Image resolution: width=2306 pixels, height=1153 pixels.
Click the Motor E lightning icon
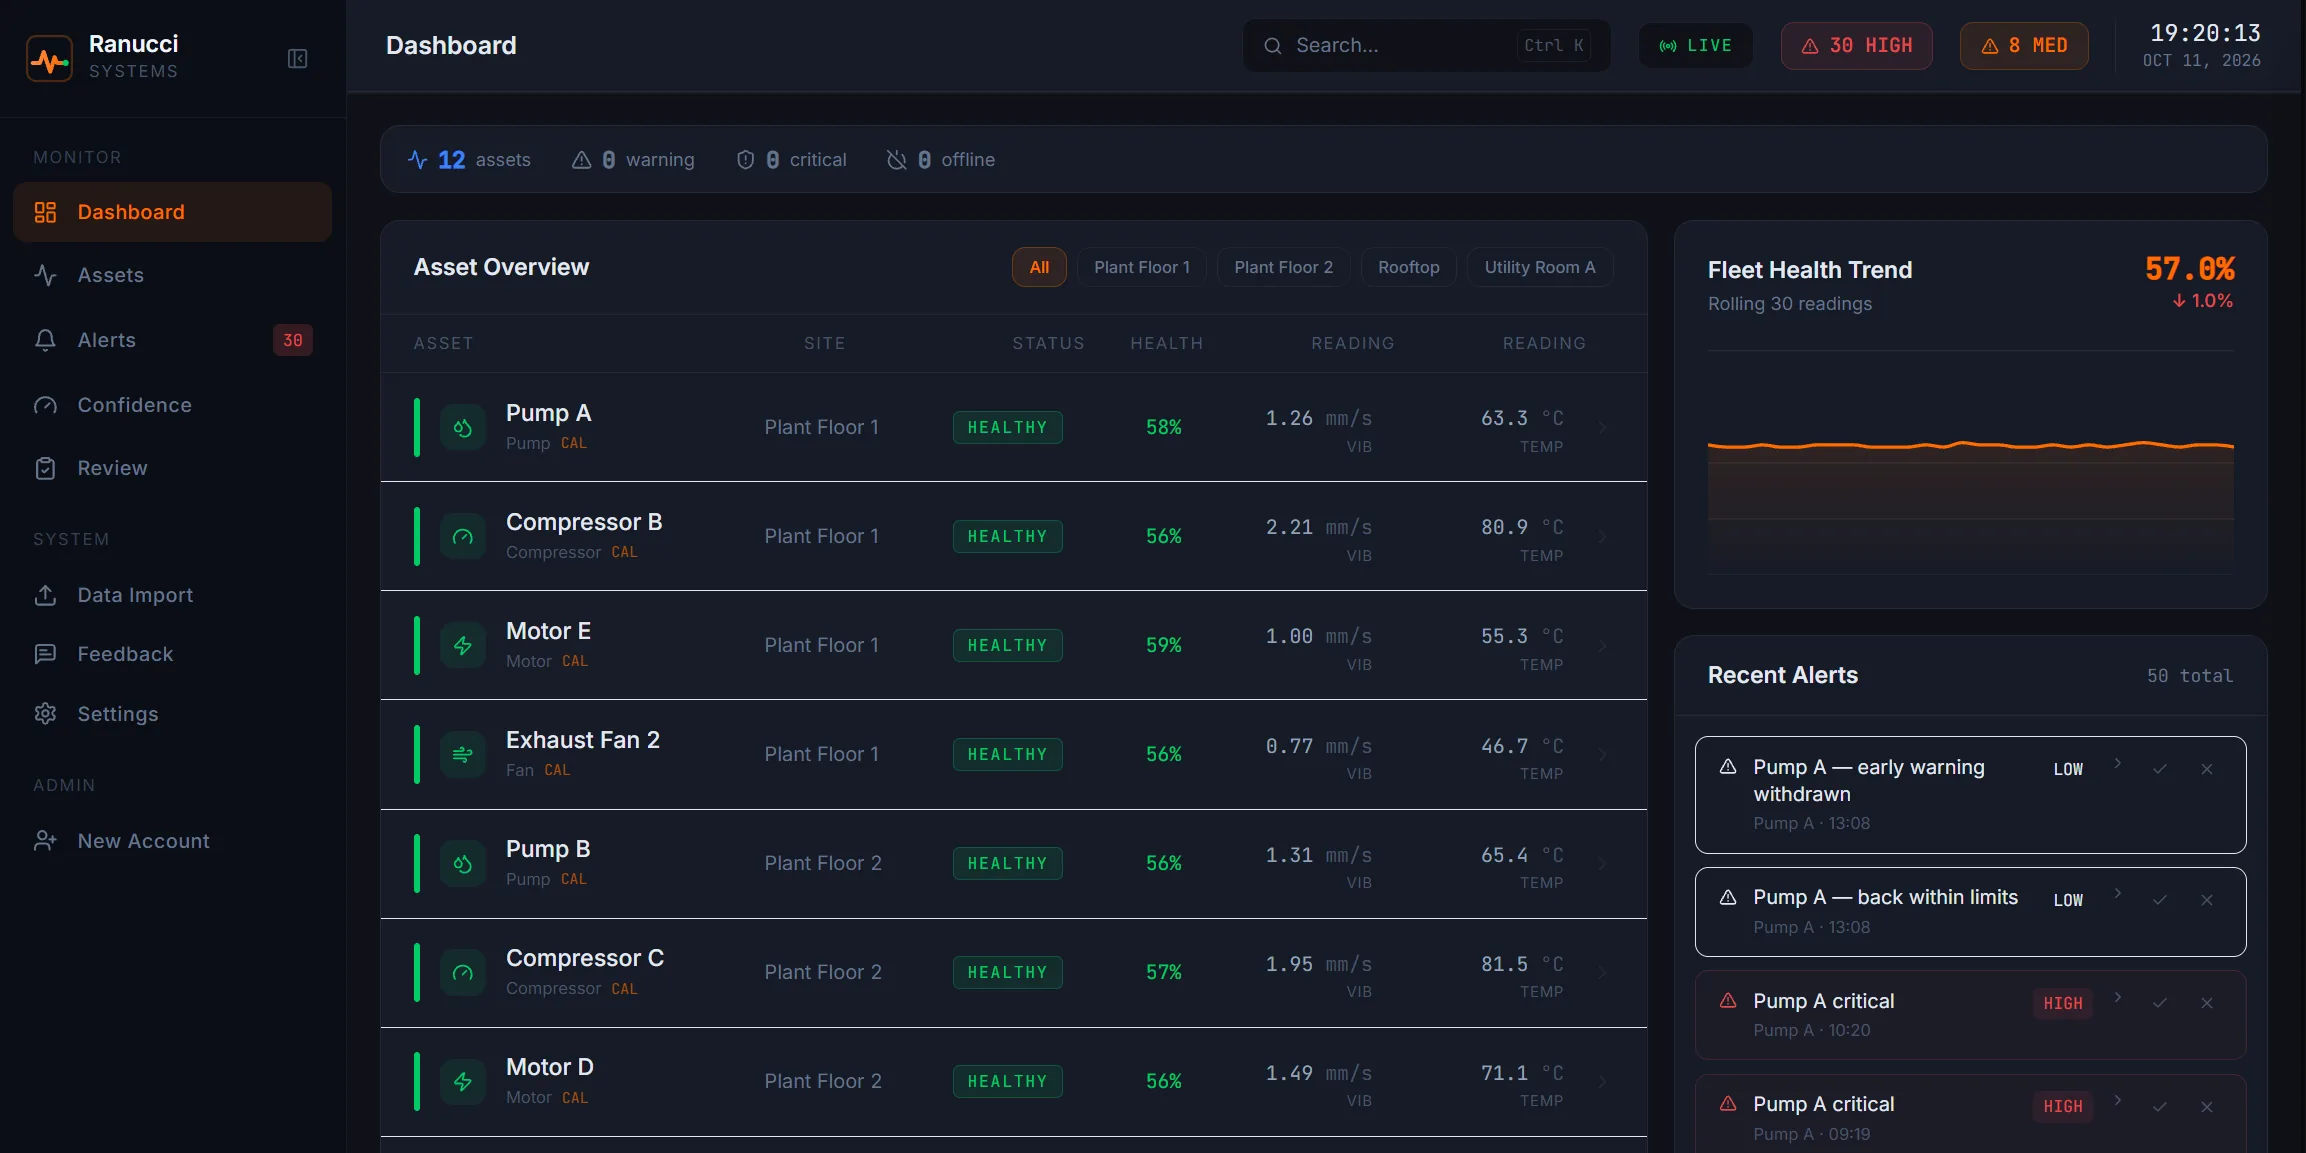coord(462,646)
